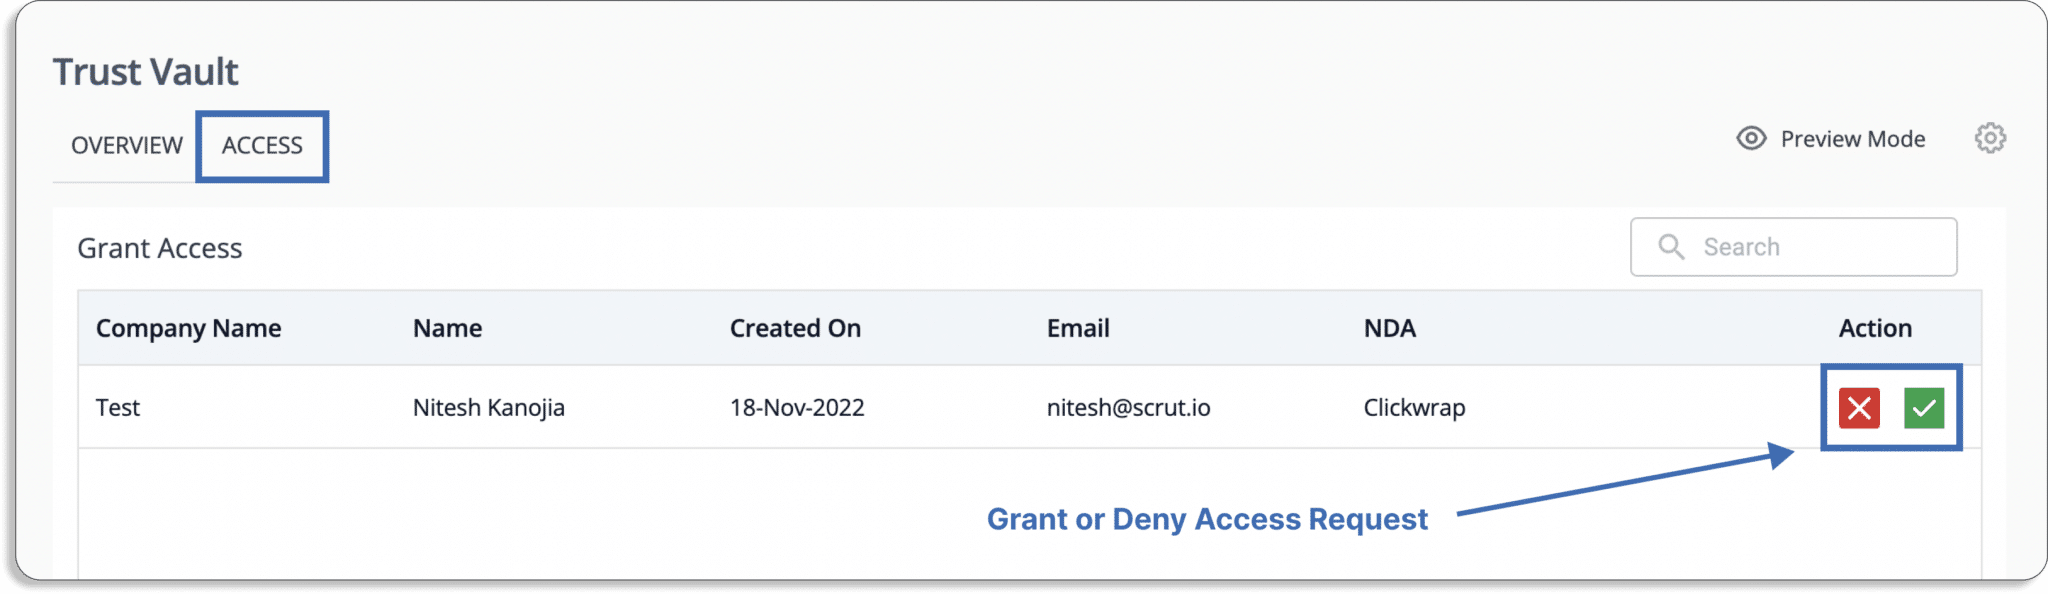Sort by Company Name column header
The image size is (2048, 594).
coord(189,328)
